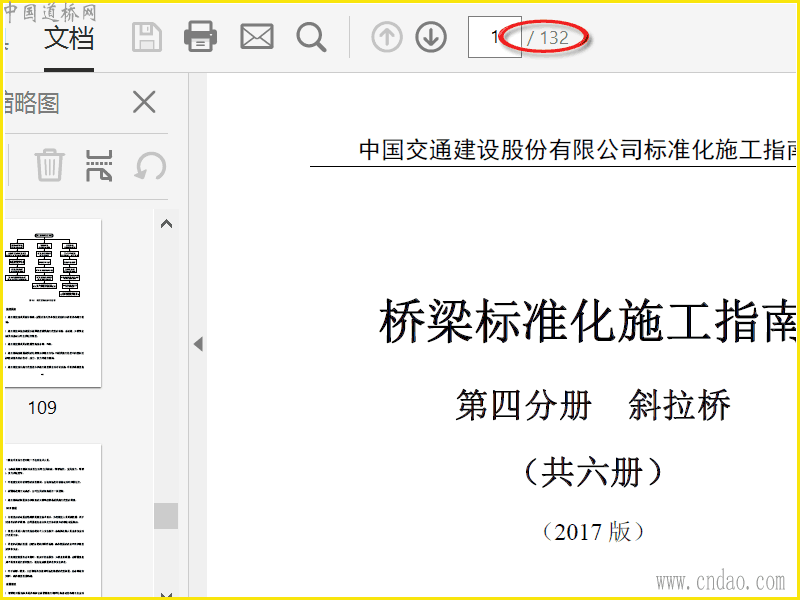Click the thumbnail panel scrollbar thumb

[x=166, y=516]
